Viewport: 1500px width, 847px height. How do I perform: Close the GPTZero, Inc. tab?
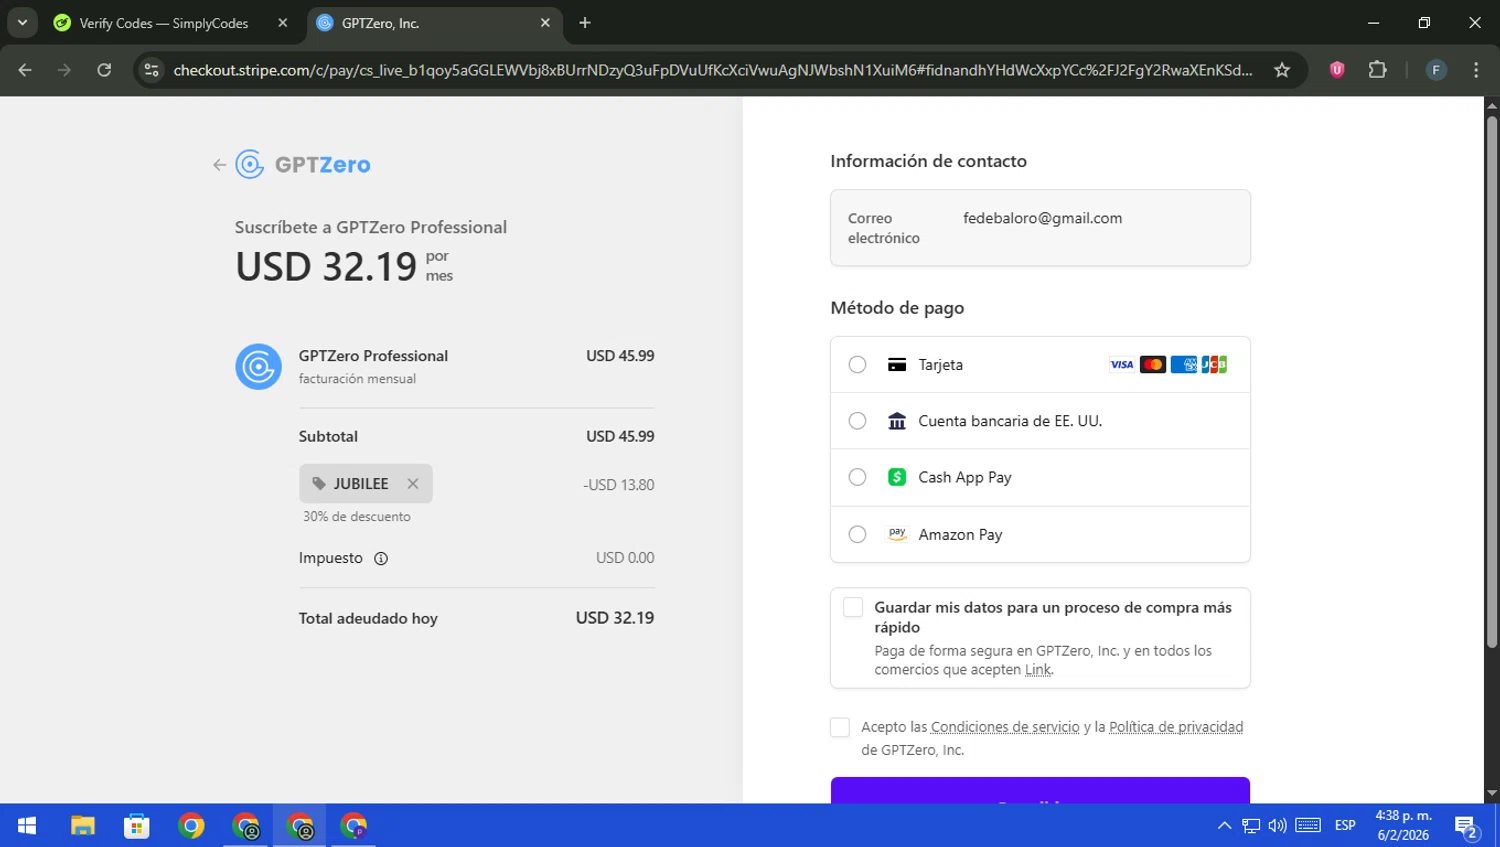[x=545, y=23]
